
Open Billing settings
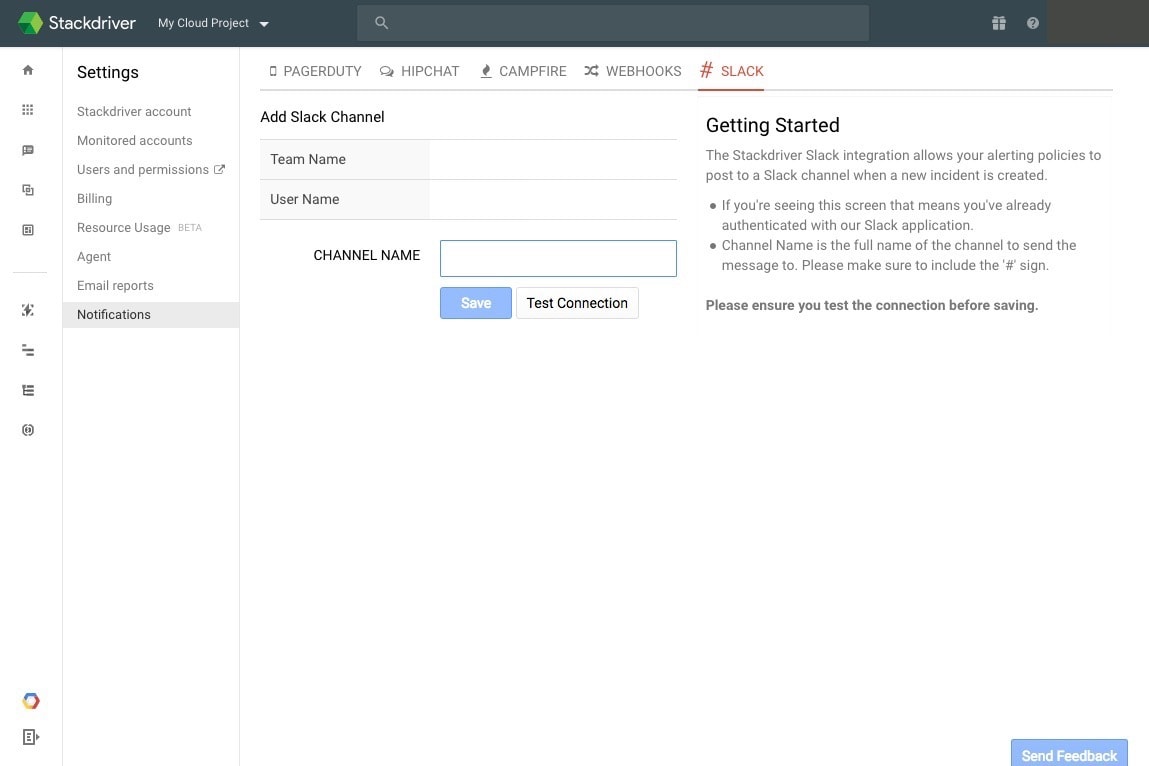(x=95, y=199)
